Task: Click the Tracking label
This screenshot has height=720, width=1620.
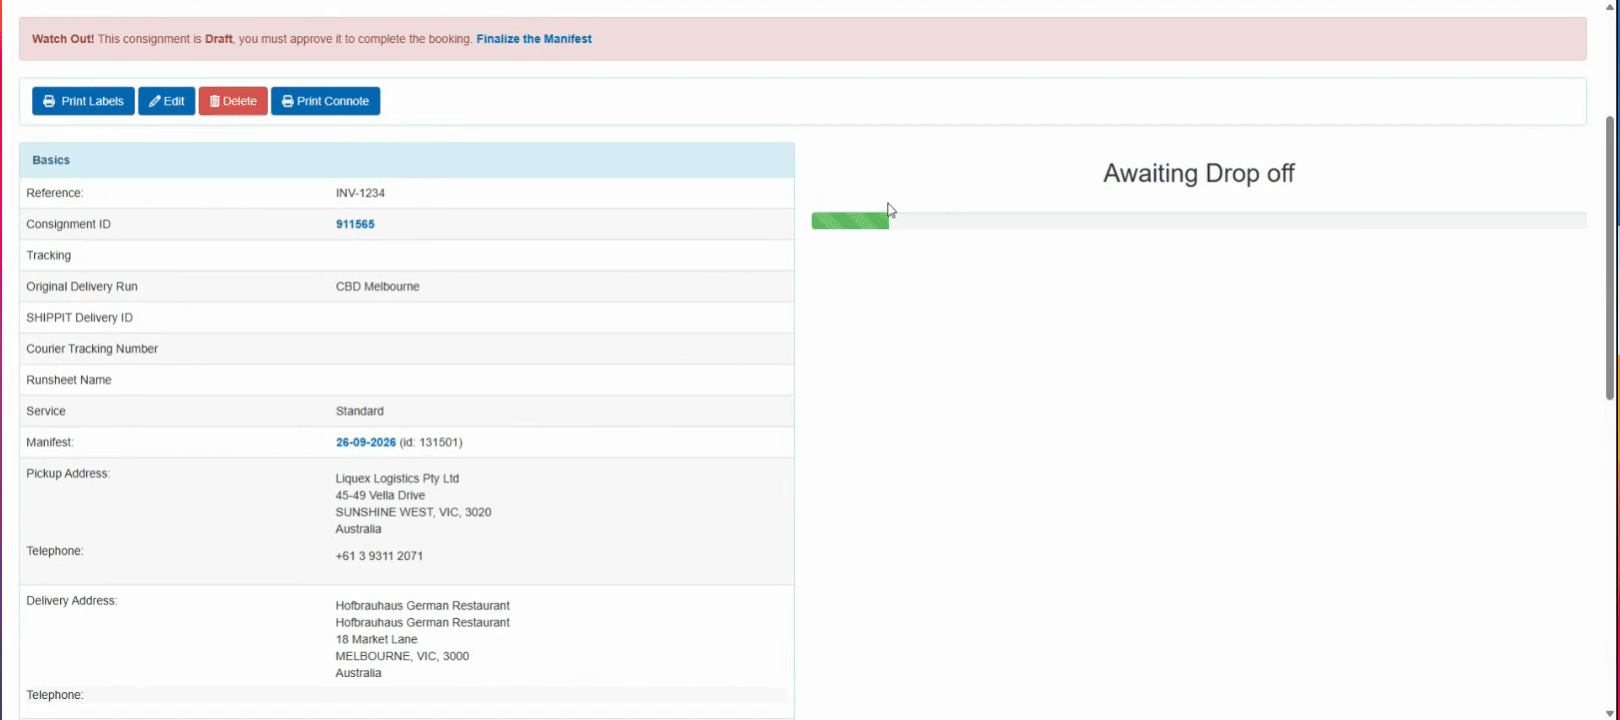Action: coord(49,255)
